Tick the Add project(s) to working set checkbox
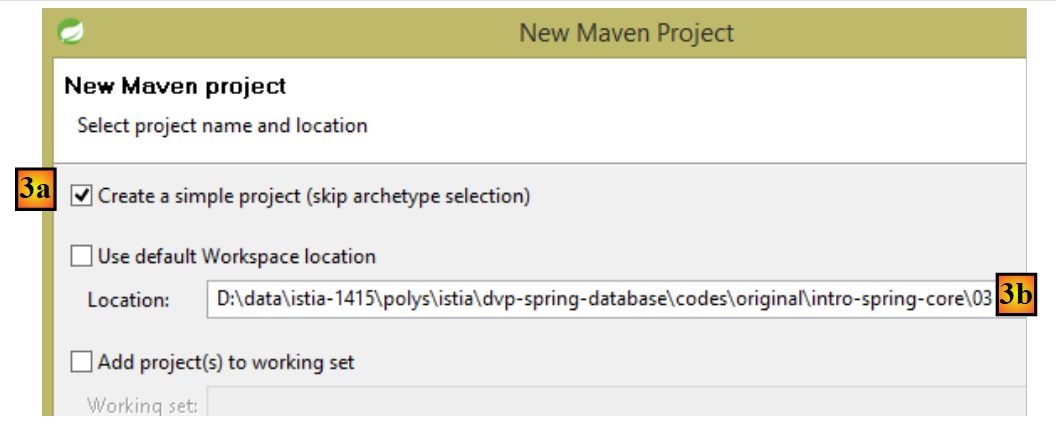The height and width of the screenshot is (432, 1056). tap(82, 361)
